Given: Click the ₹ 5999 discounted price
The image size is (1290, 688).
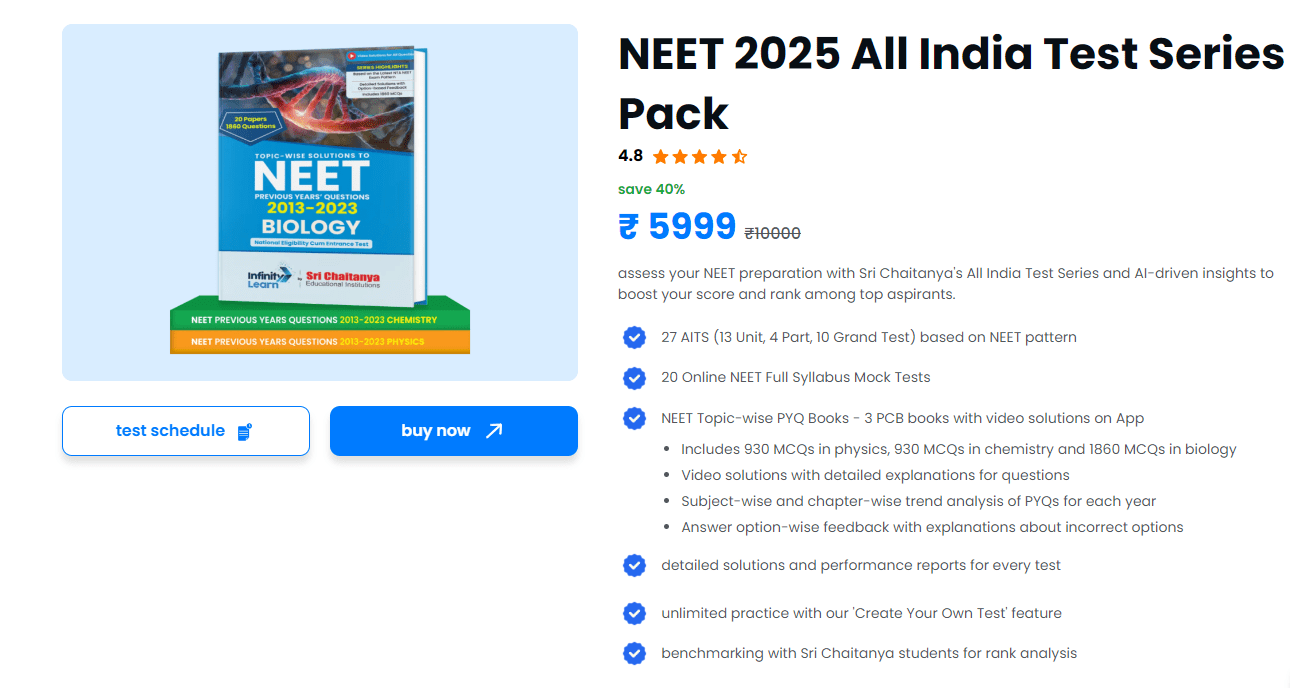Looking at the screenshot, I should coord(677,227).
